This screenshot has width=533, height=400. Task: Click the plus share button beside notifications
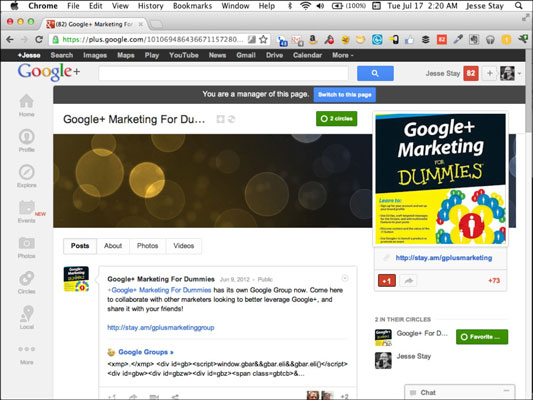click(489, 73)
